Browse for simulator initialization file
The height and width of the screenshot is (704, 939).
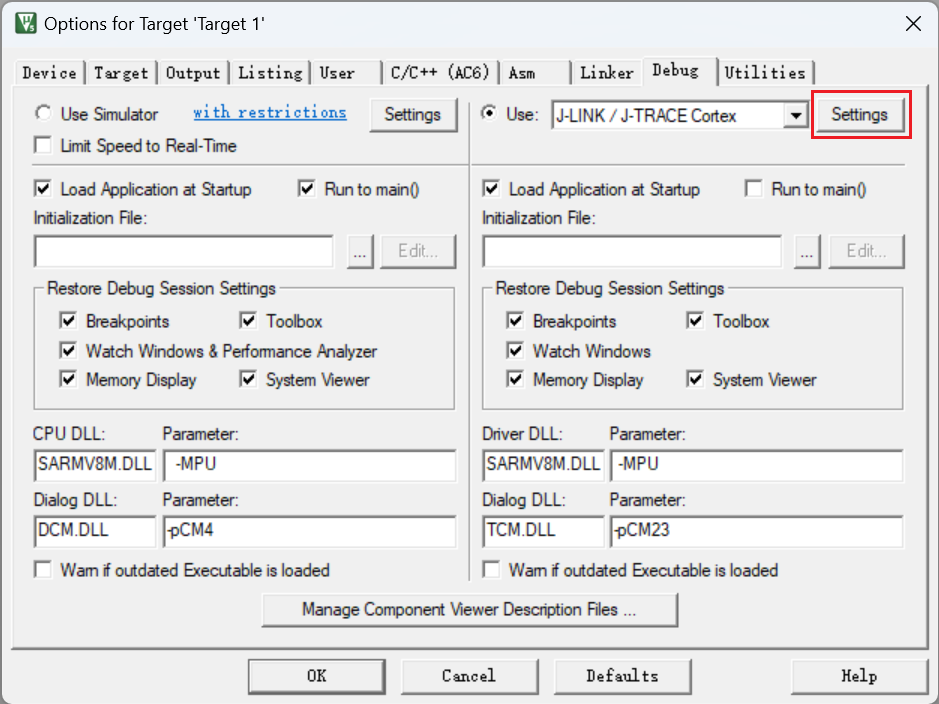click(360, 251)
